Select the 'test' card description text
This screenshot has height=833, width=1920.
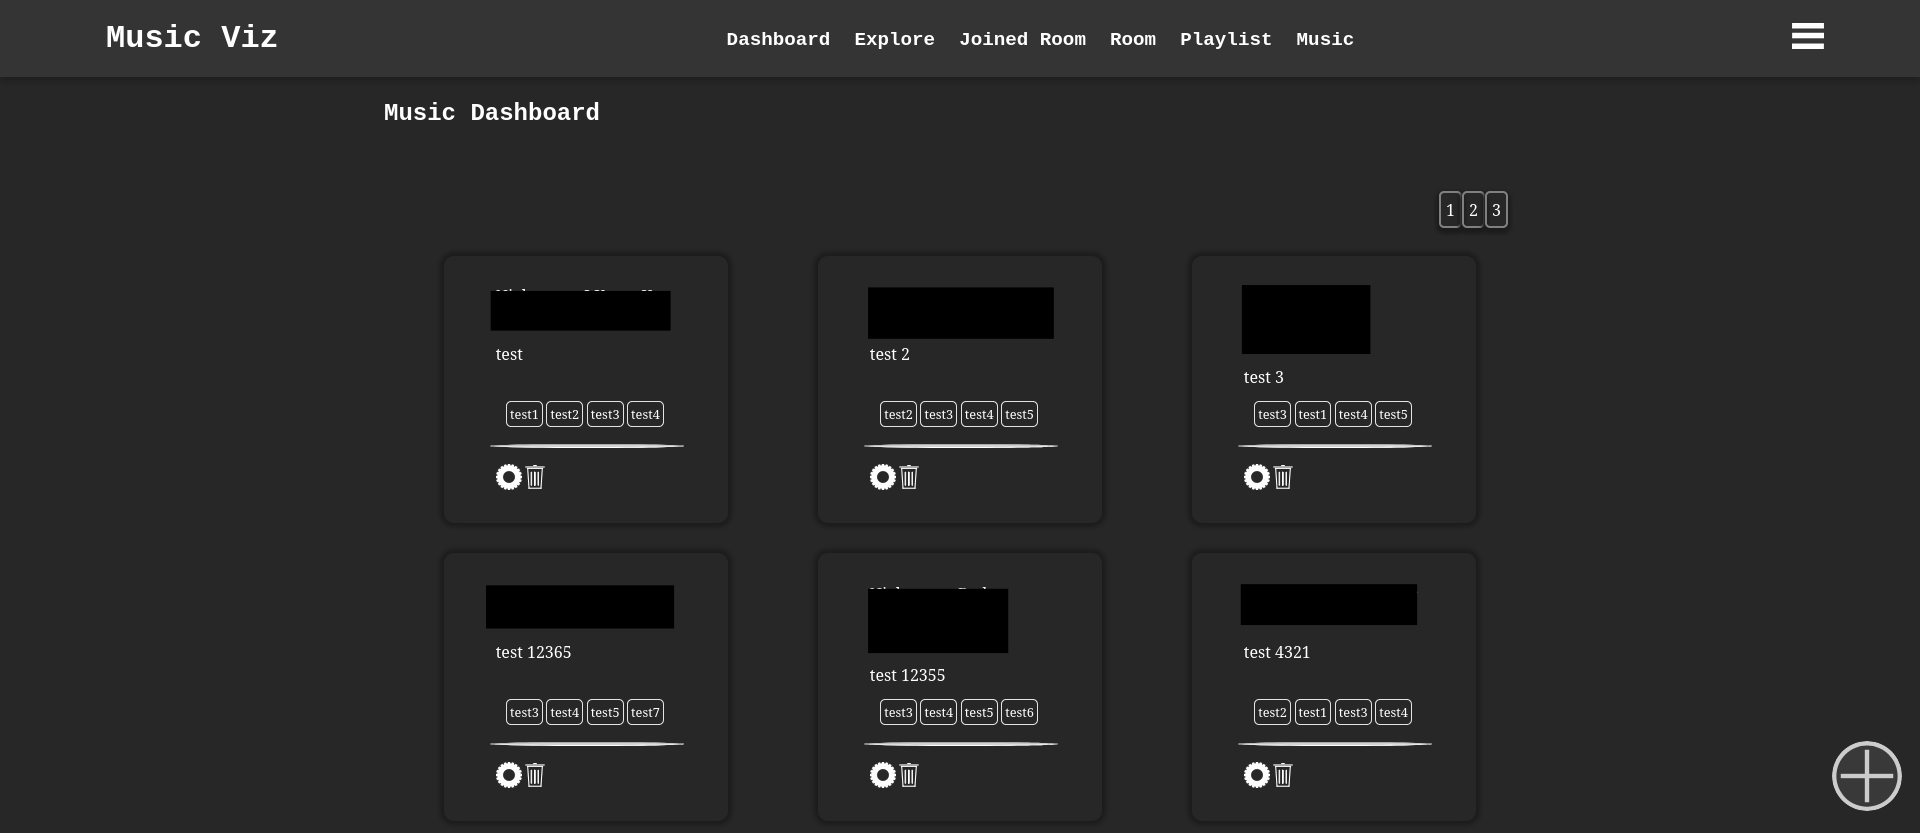pos(509,354)
